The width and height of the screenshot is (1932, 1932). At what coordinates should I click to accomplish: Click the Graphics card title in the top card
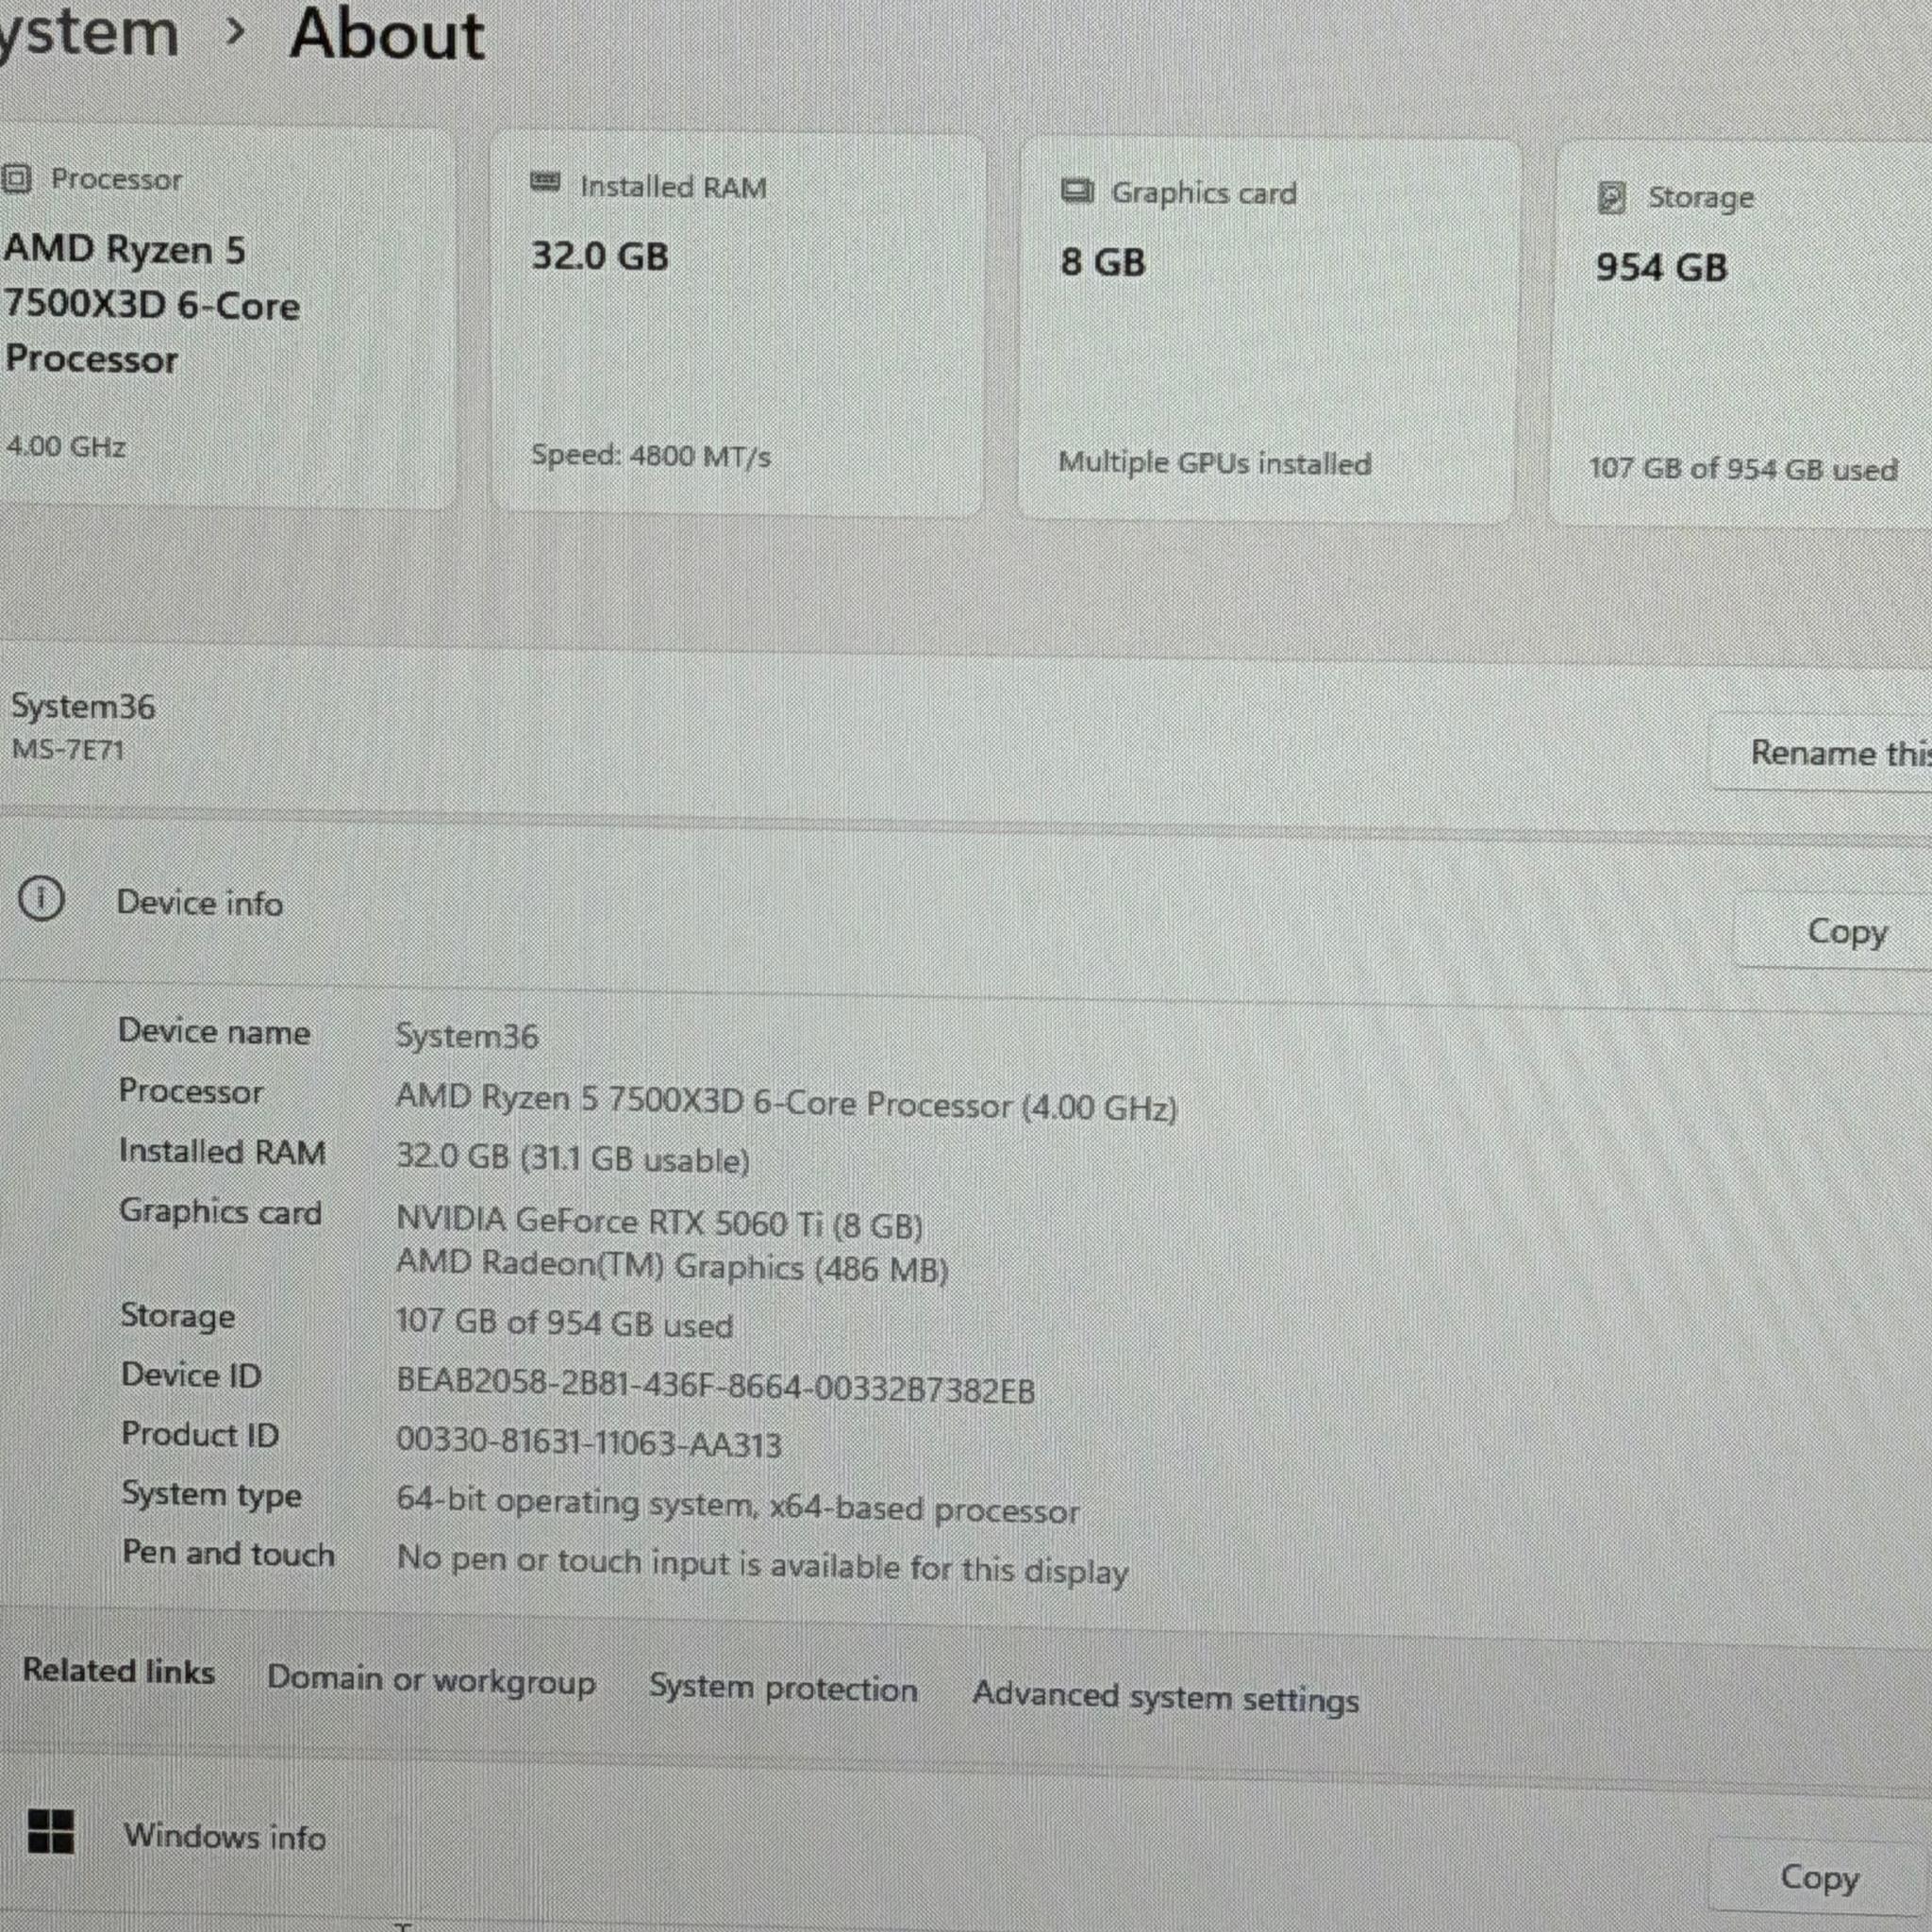[x=1203, y=192]
